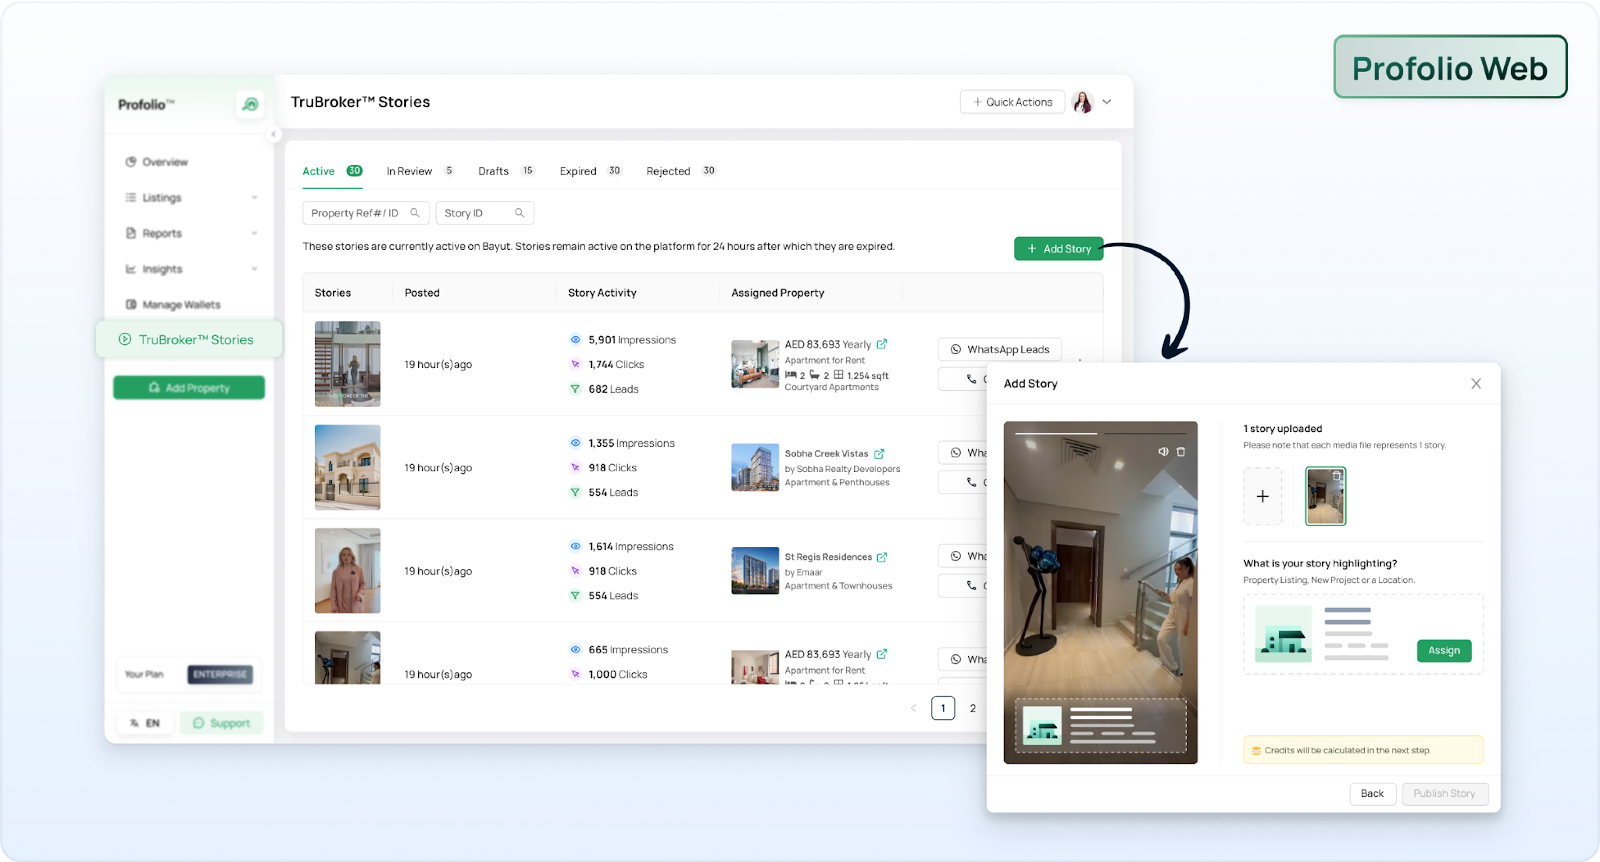This screenshot has width=1600, height=862.
Task: Open Manage Wallets in sidebar
Action: [x=172, y=305]
